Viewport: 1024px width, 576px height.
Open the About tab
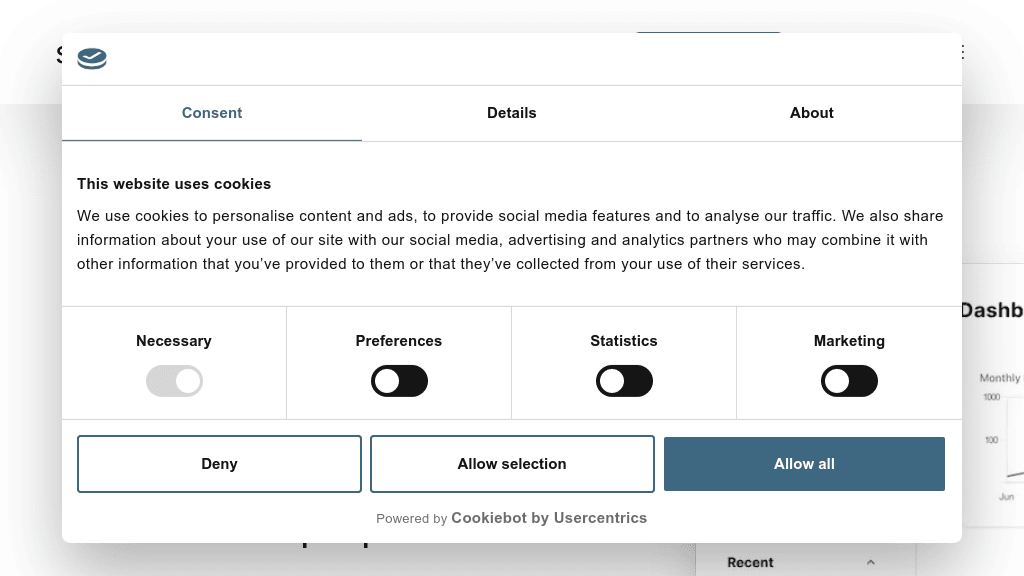pyautogui.click(x=811, y=113)
